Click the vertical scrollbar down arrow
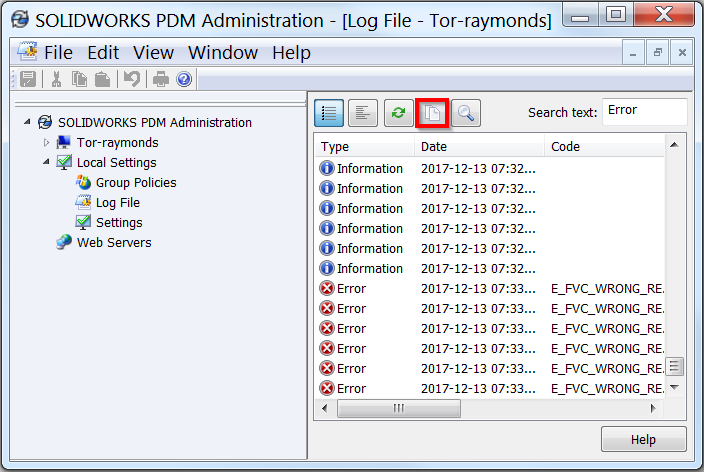The height and width of the screenshot is (472, 704). pyautogui.click(x=674, y=387)
